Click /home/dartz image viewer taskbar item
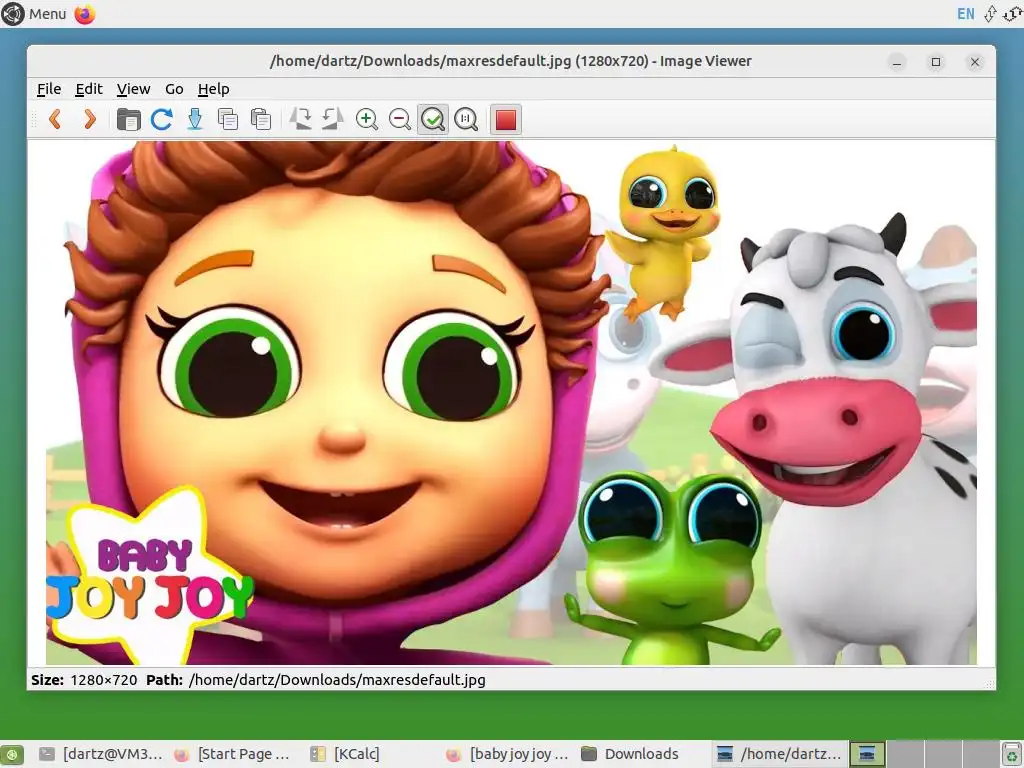This screenshot has width=1024, height=768. click(779, 754)
